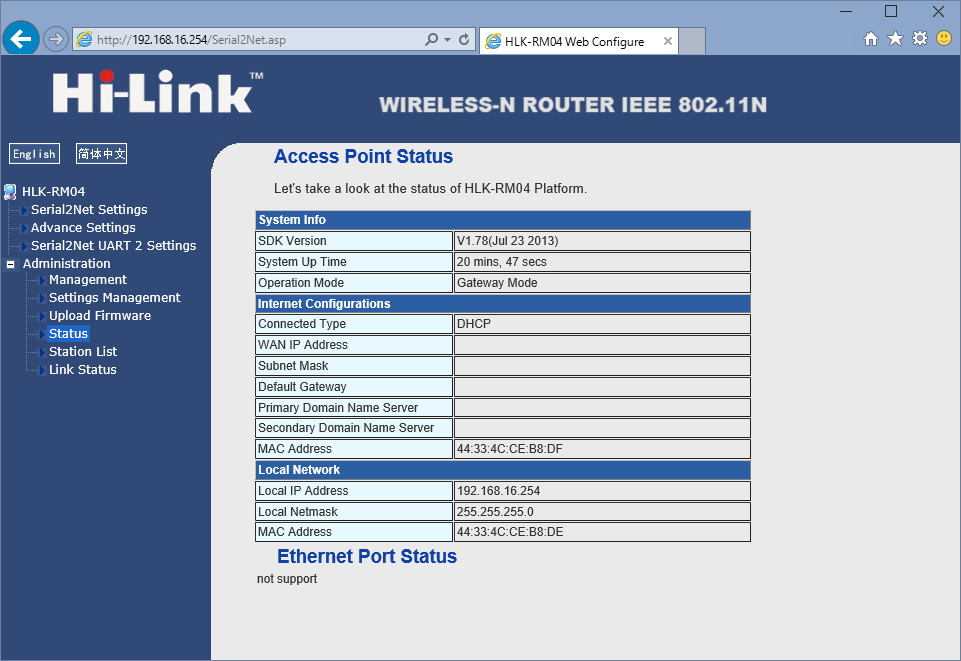Image resolution: width=961 pixels, height=661 pixels.
Task: Close the HLK-RM04 Web Configure tab
Action: 667,41
